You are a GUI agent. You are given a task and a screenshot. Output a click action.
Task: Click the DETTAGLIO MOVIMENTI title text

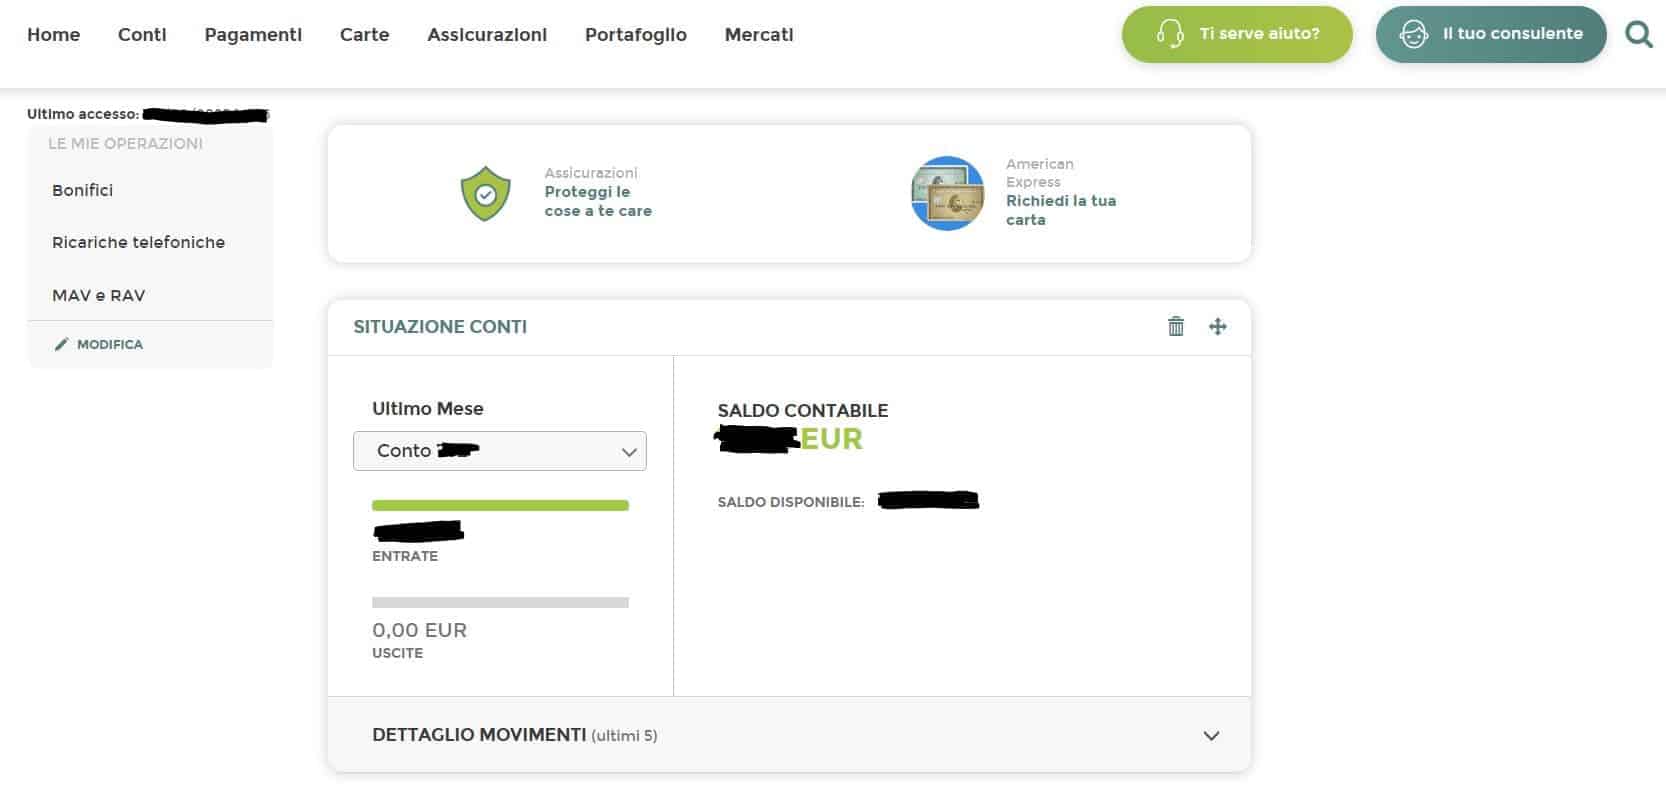coord(479,735)
